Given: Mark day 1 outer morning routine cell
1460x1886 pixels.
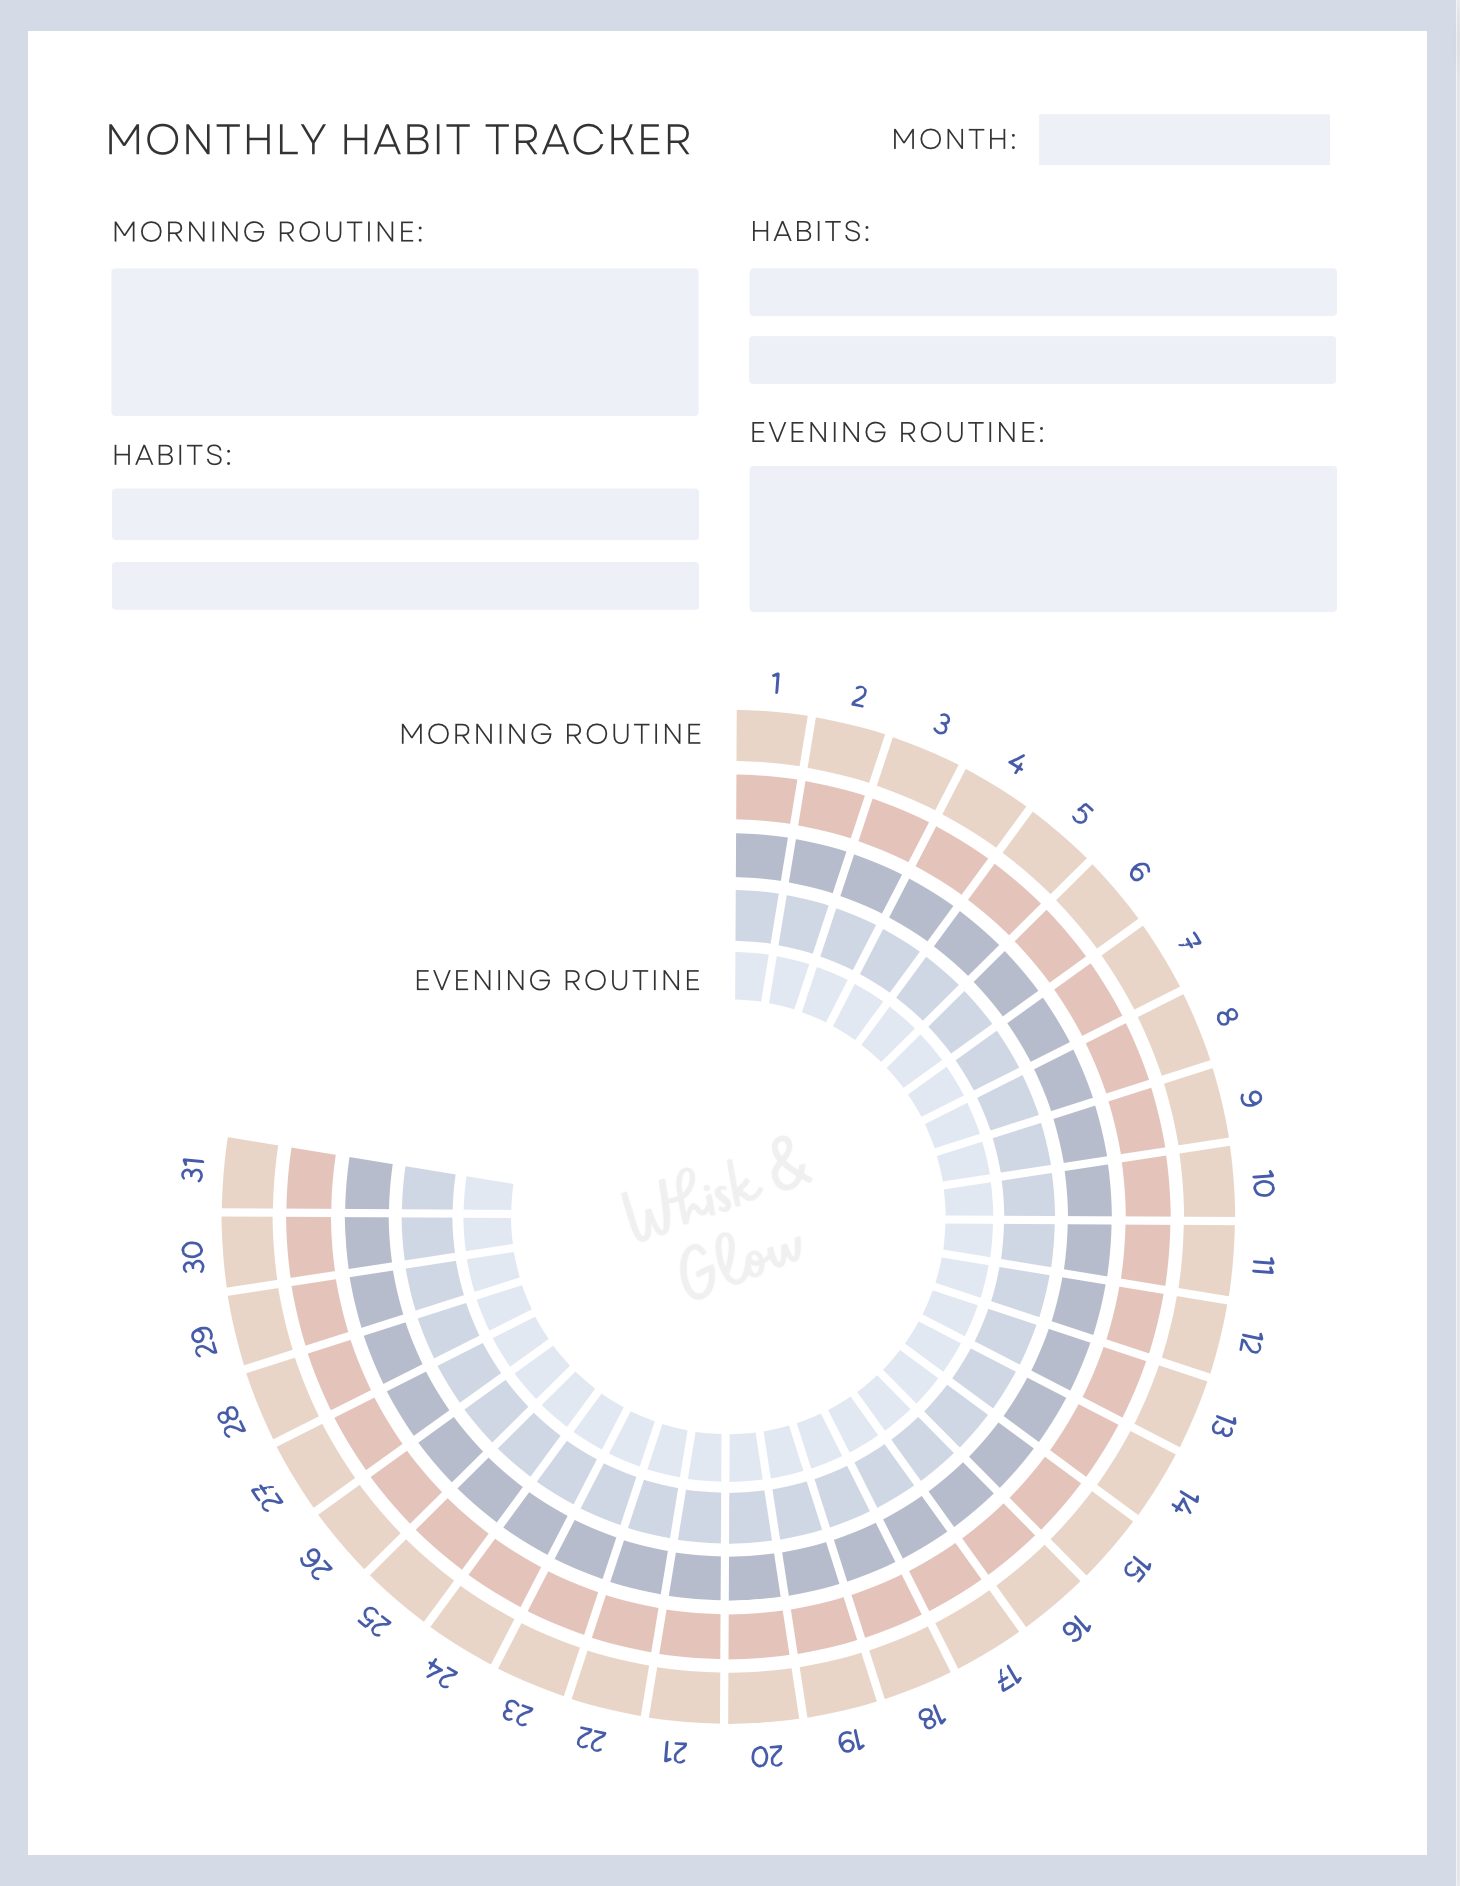Looking at the screenshot, I should (769, 738).
